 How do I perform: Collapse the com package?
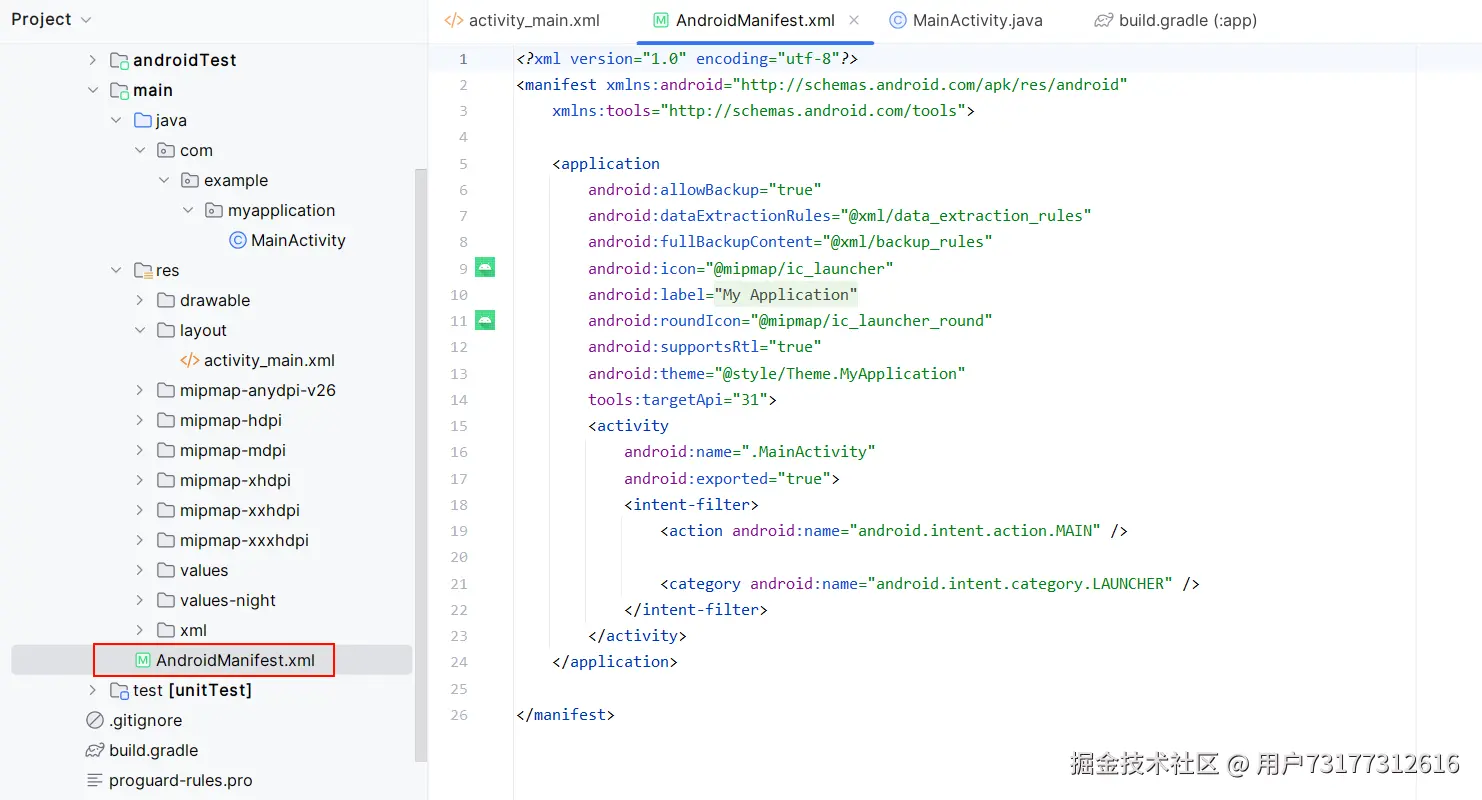[140, 150]
